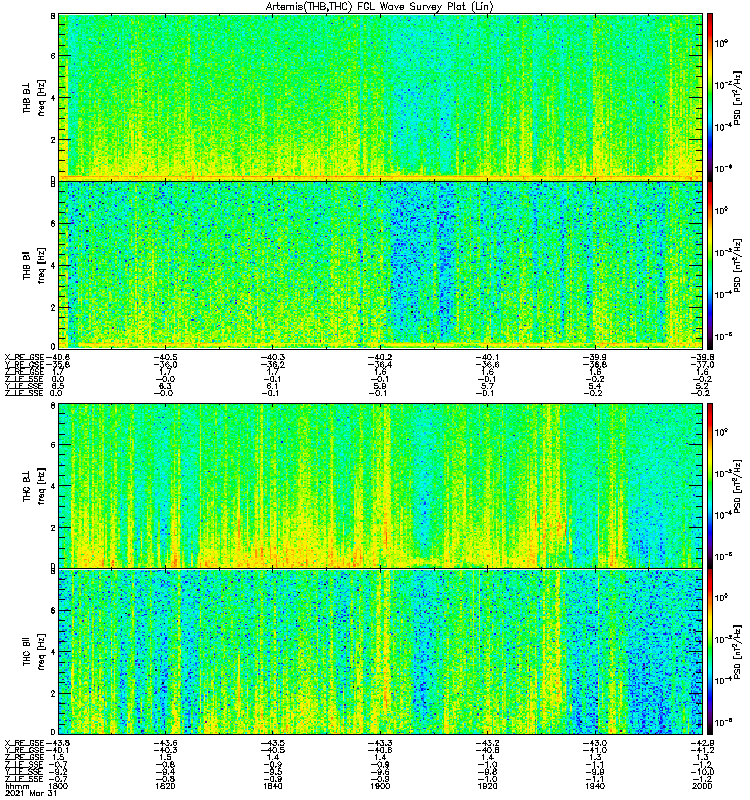Click the 'PSD [nT²/Hz]' label beside THC B∥ color bar

point(738,652)
